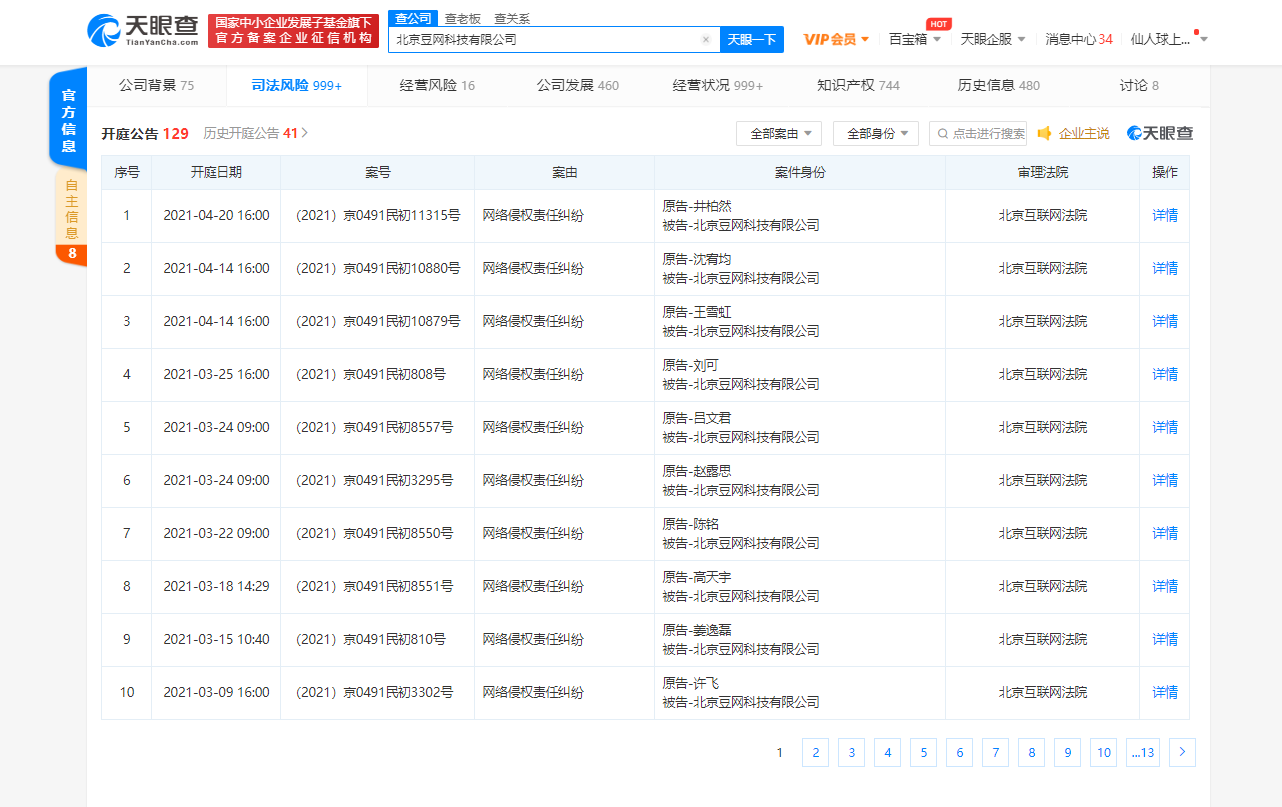Screen dimensions: 1282x807
Task: Expand the VIP会员 menu
Action: point(836,39)
